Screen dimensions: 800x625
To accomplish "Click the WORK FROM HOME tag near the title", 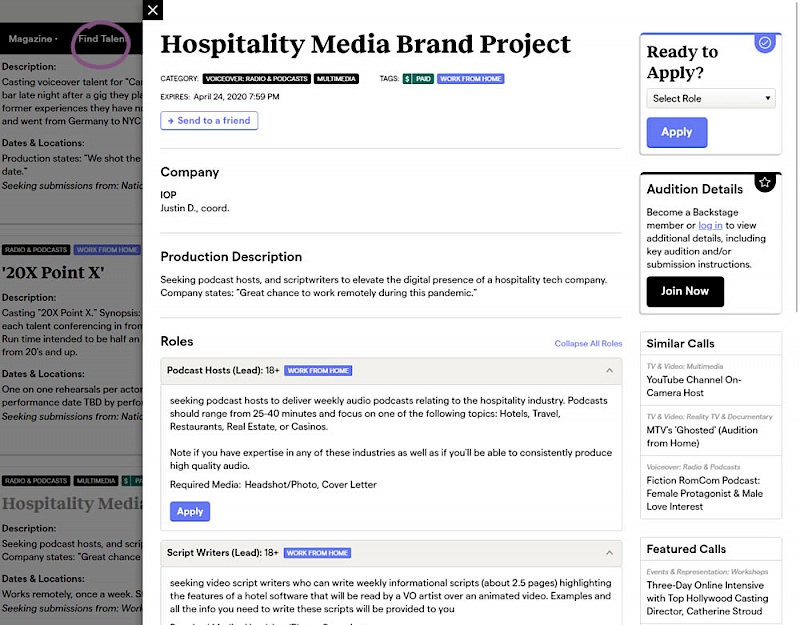I will (x=470, y=78).
